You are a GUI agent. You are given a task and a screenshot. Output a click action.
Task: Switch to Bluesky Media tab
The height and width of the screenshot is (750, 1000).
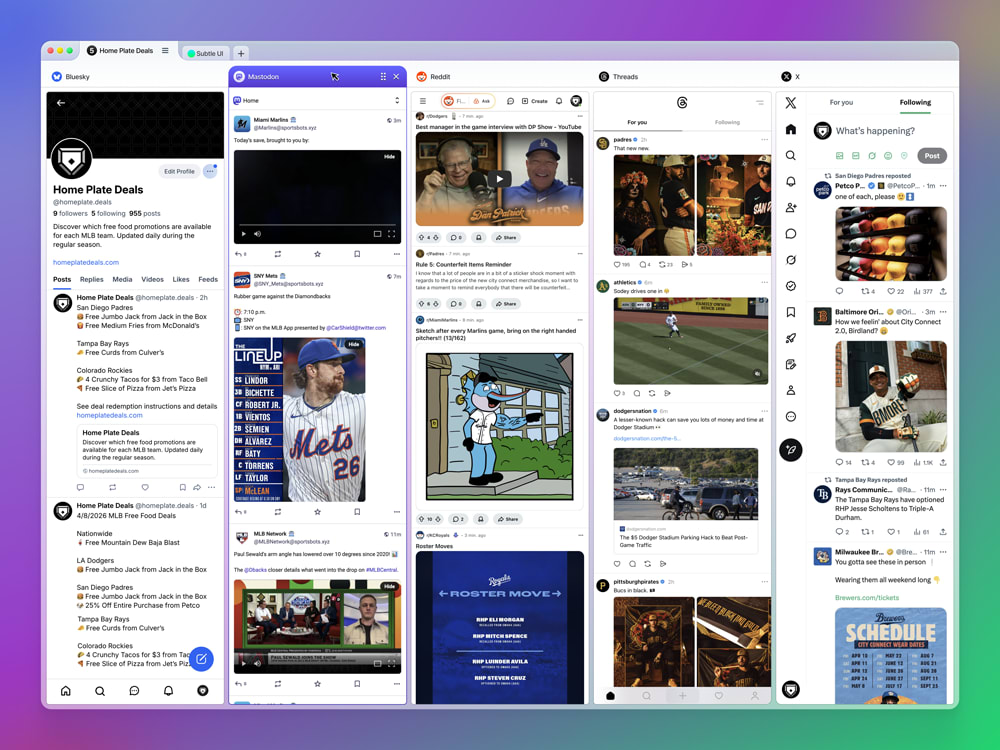[x=122, y=279]
